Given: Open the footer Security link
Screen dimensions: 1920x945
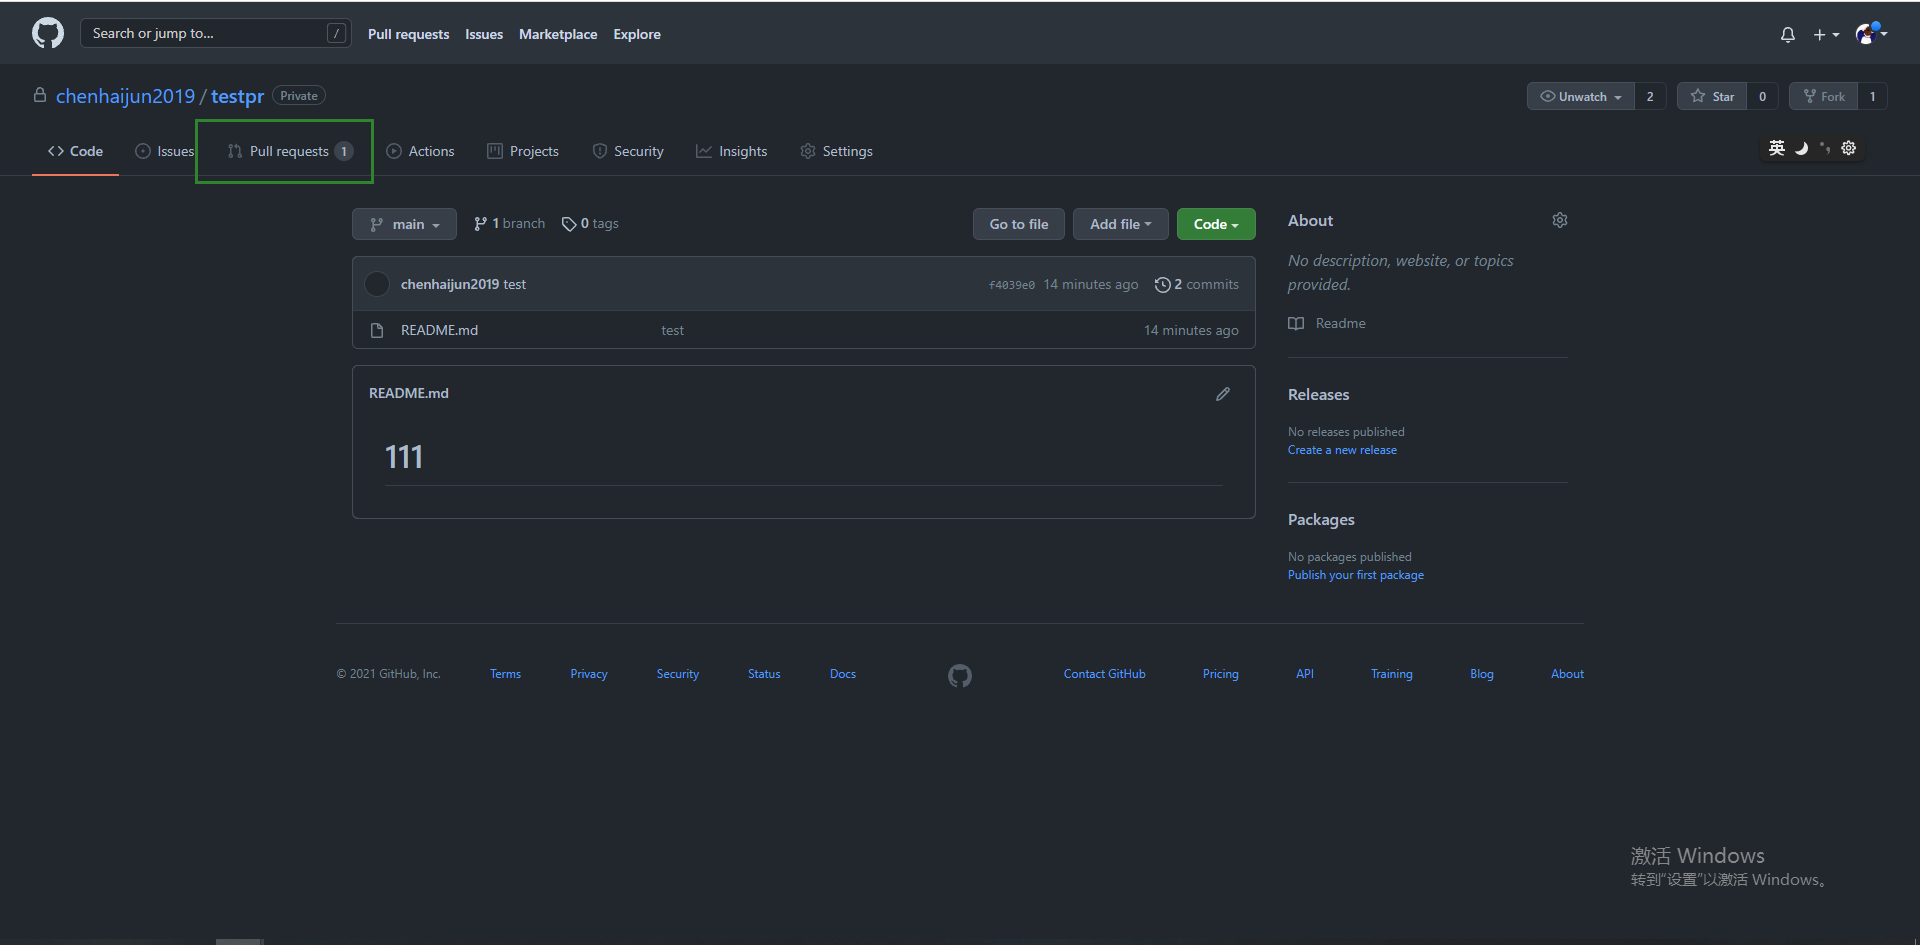Looking at the screenshot, I should point(678,674).
